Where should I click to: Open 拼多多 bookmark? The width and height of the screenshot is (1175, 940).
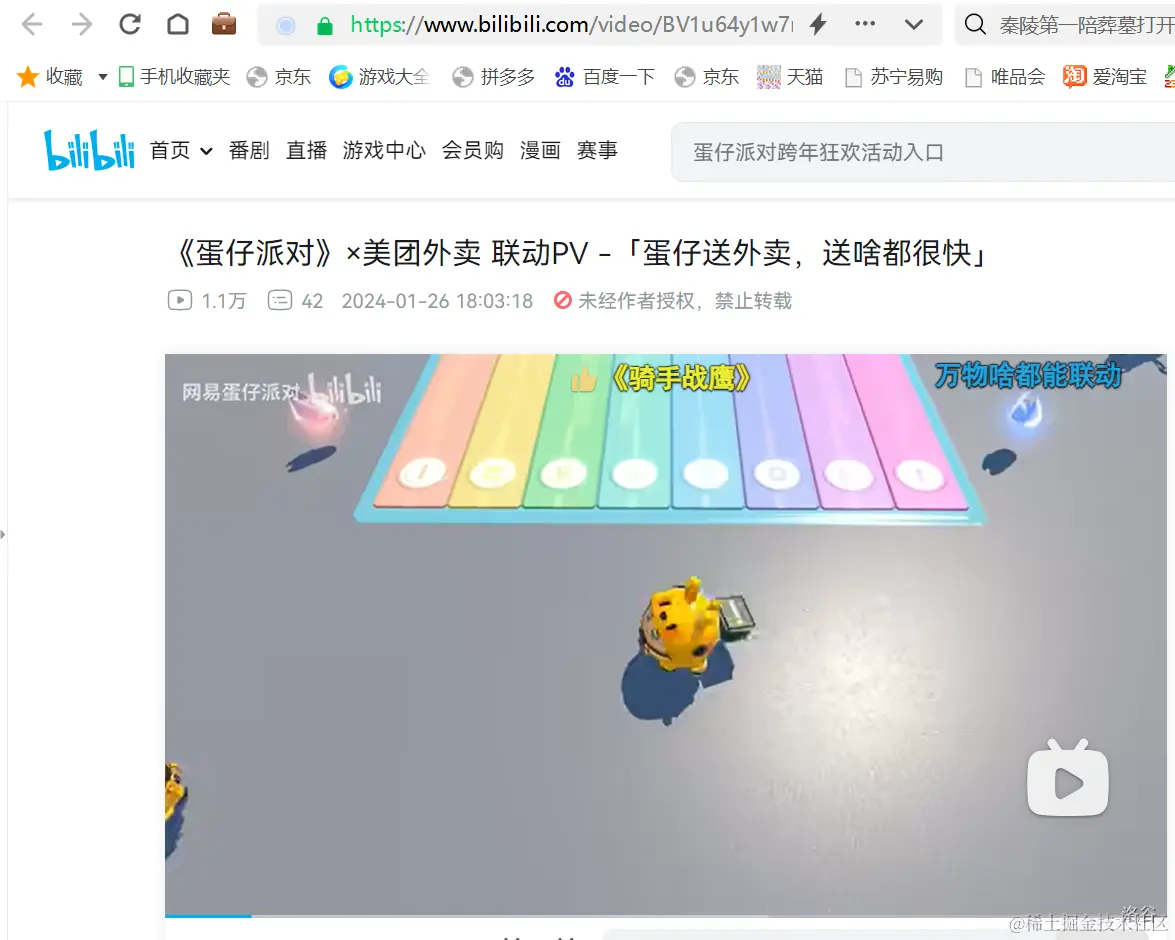pyautogui.click(x=494, y=76)
